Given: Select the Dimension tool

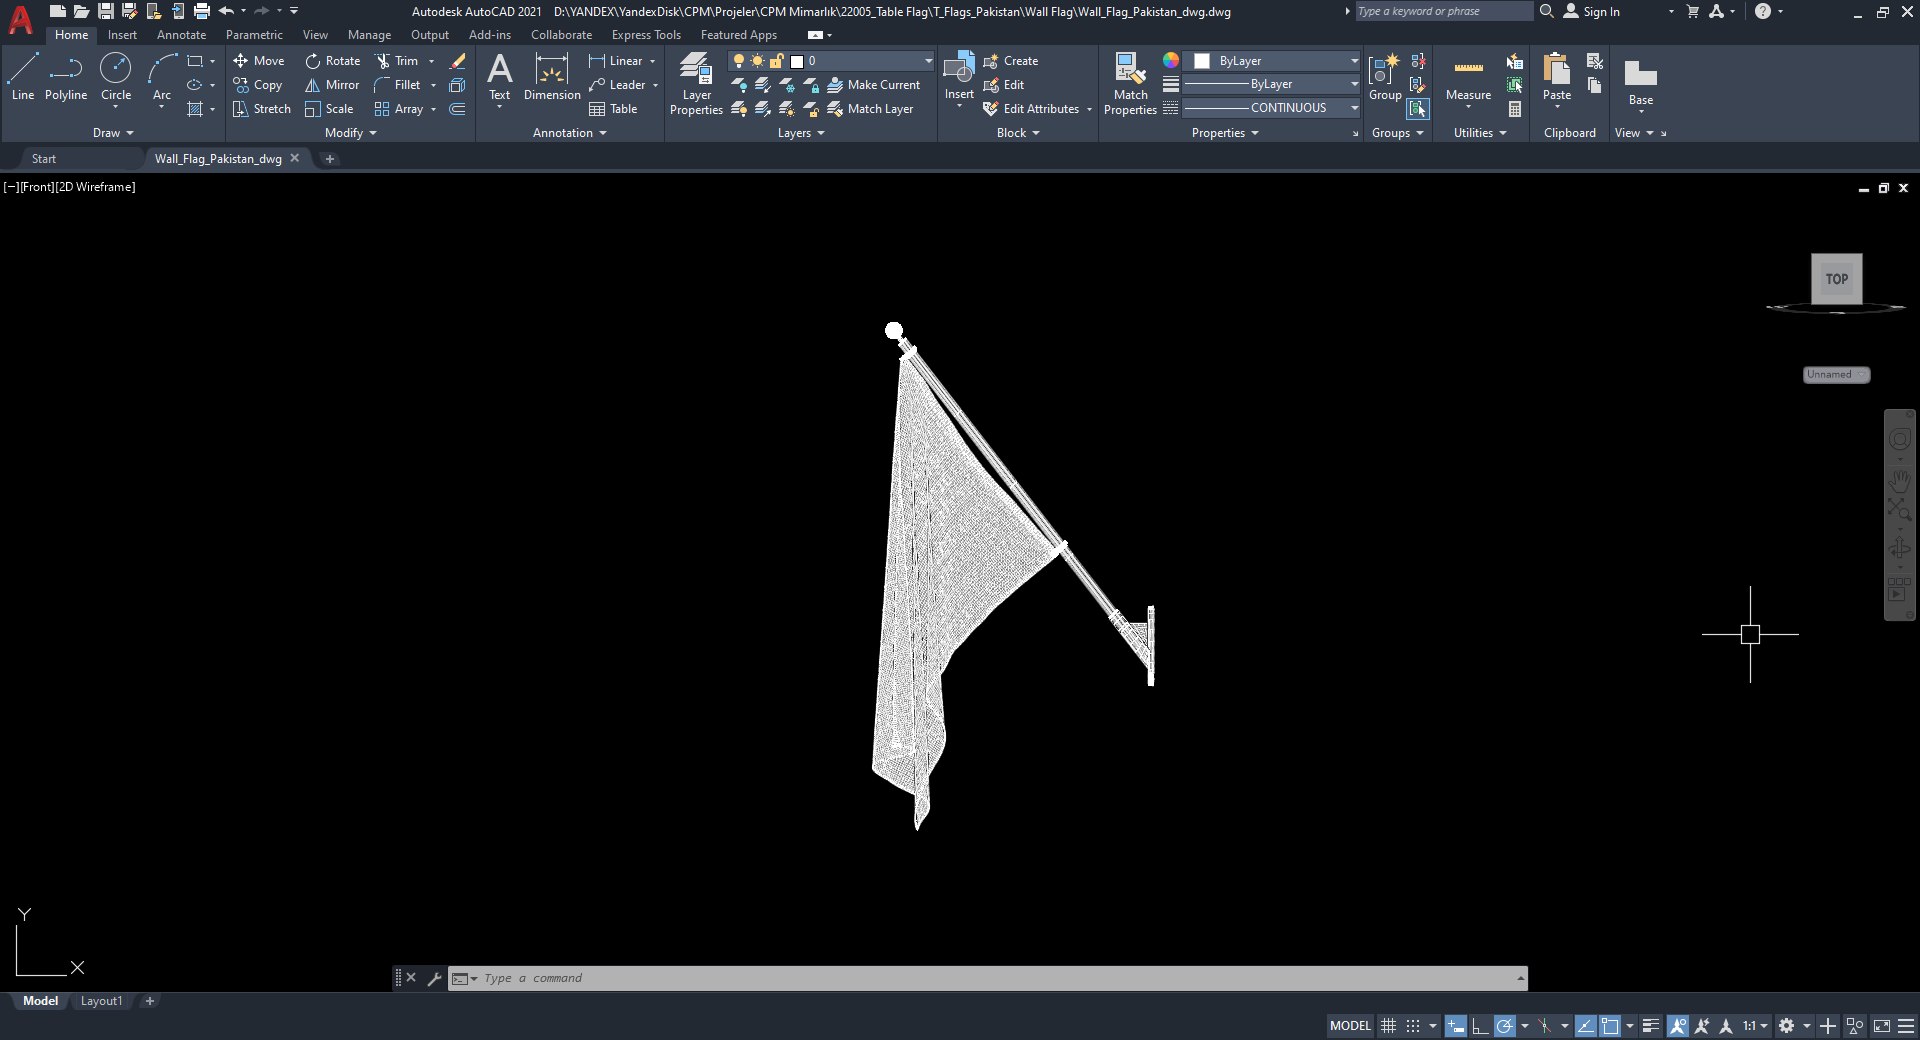Looking at the screenshot, I should click(552, 77).
